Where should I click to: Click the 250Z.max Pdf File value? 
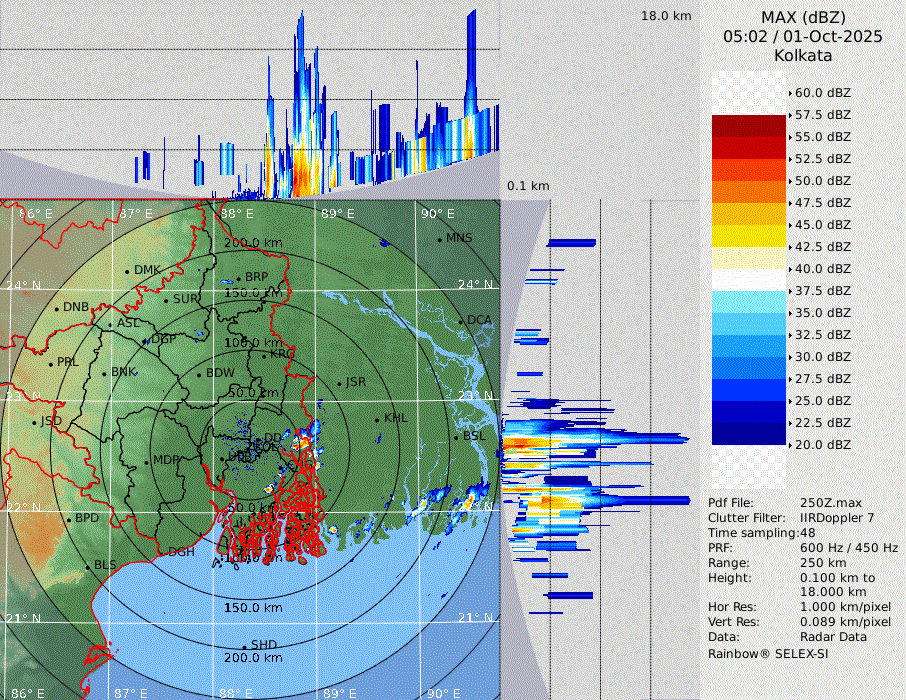(x=826, y=503)
